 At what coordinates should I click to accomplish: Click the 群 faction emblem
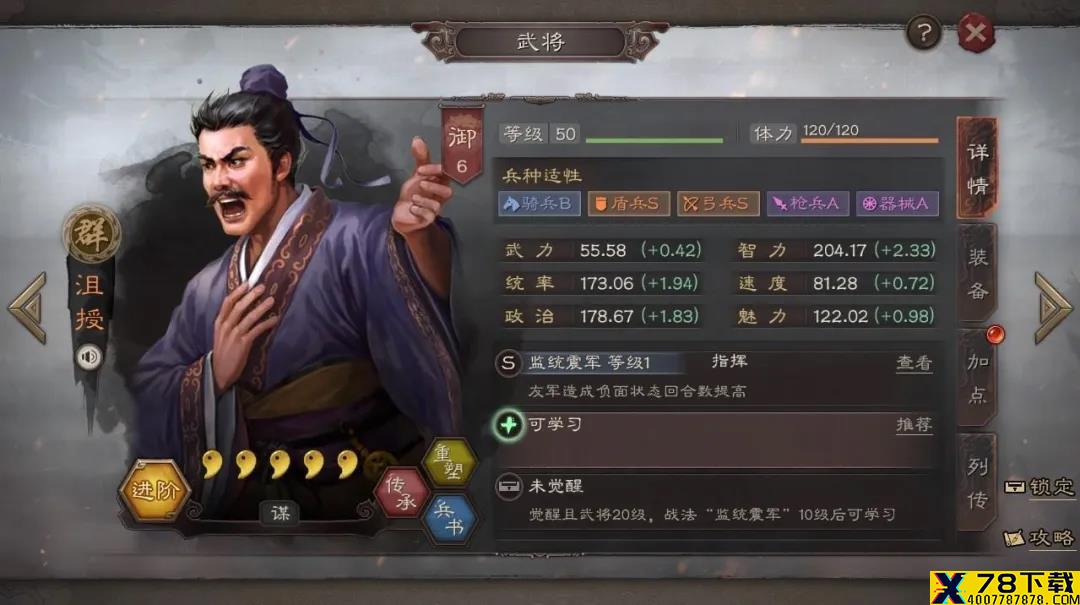91,235
